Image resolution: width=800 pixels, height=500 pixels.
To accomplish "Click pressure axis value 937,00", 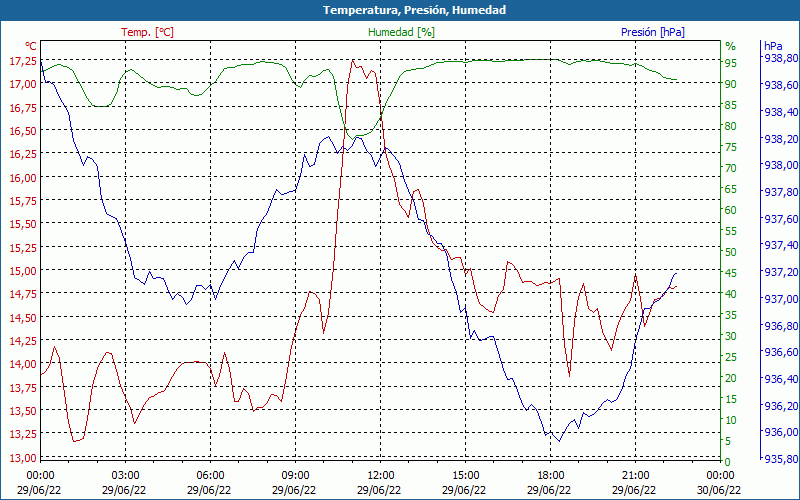I will (781, 299).
